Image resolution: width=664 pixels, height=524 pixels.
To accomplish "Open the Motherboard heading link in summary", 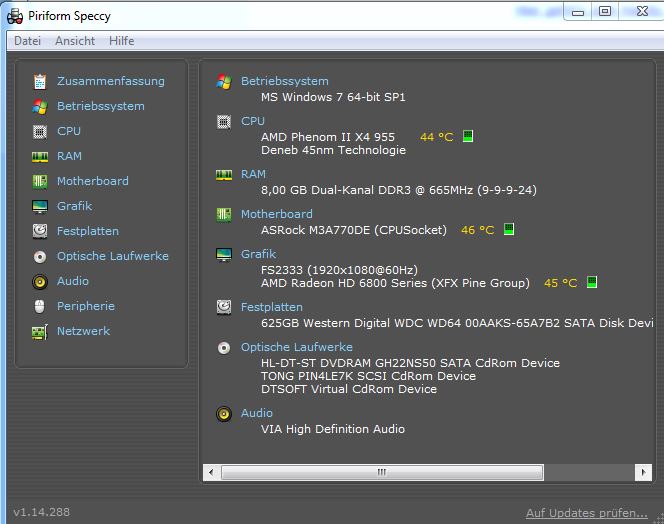I will [x=277, y=214].
